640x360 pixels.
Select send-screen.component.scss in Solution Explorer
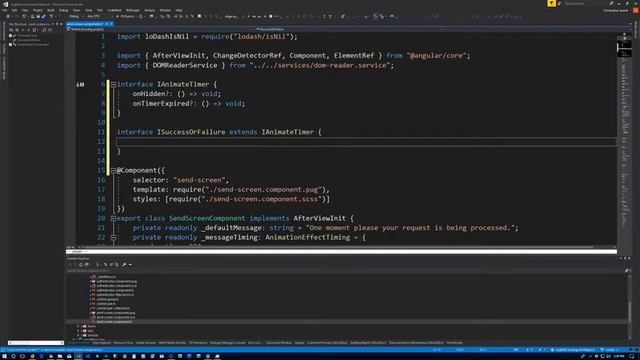(x=116, y=317)
